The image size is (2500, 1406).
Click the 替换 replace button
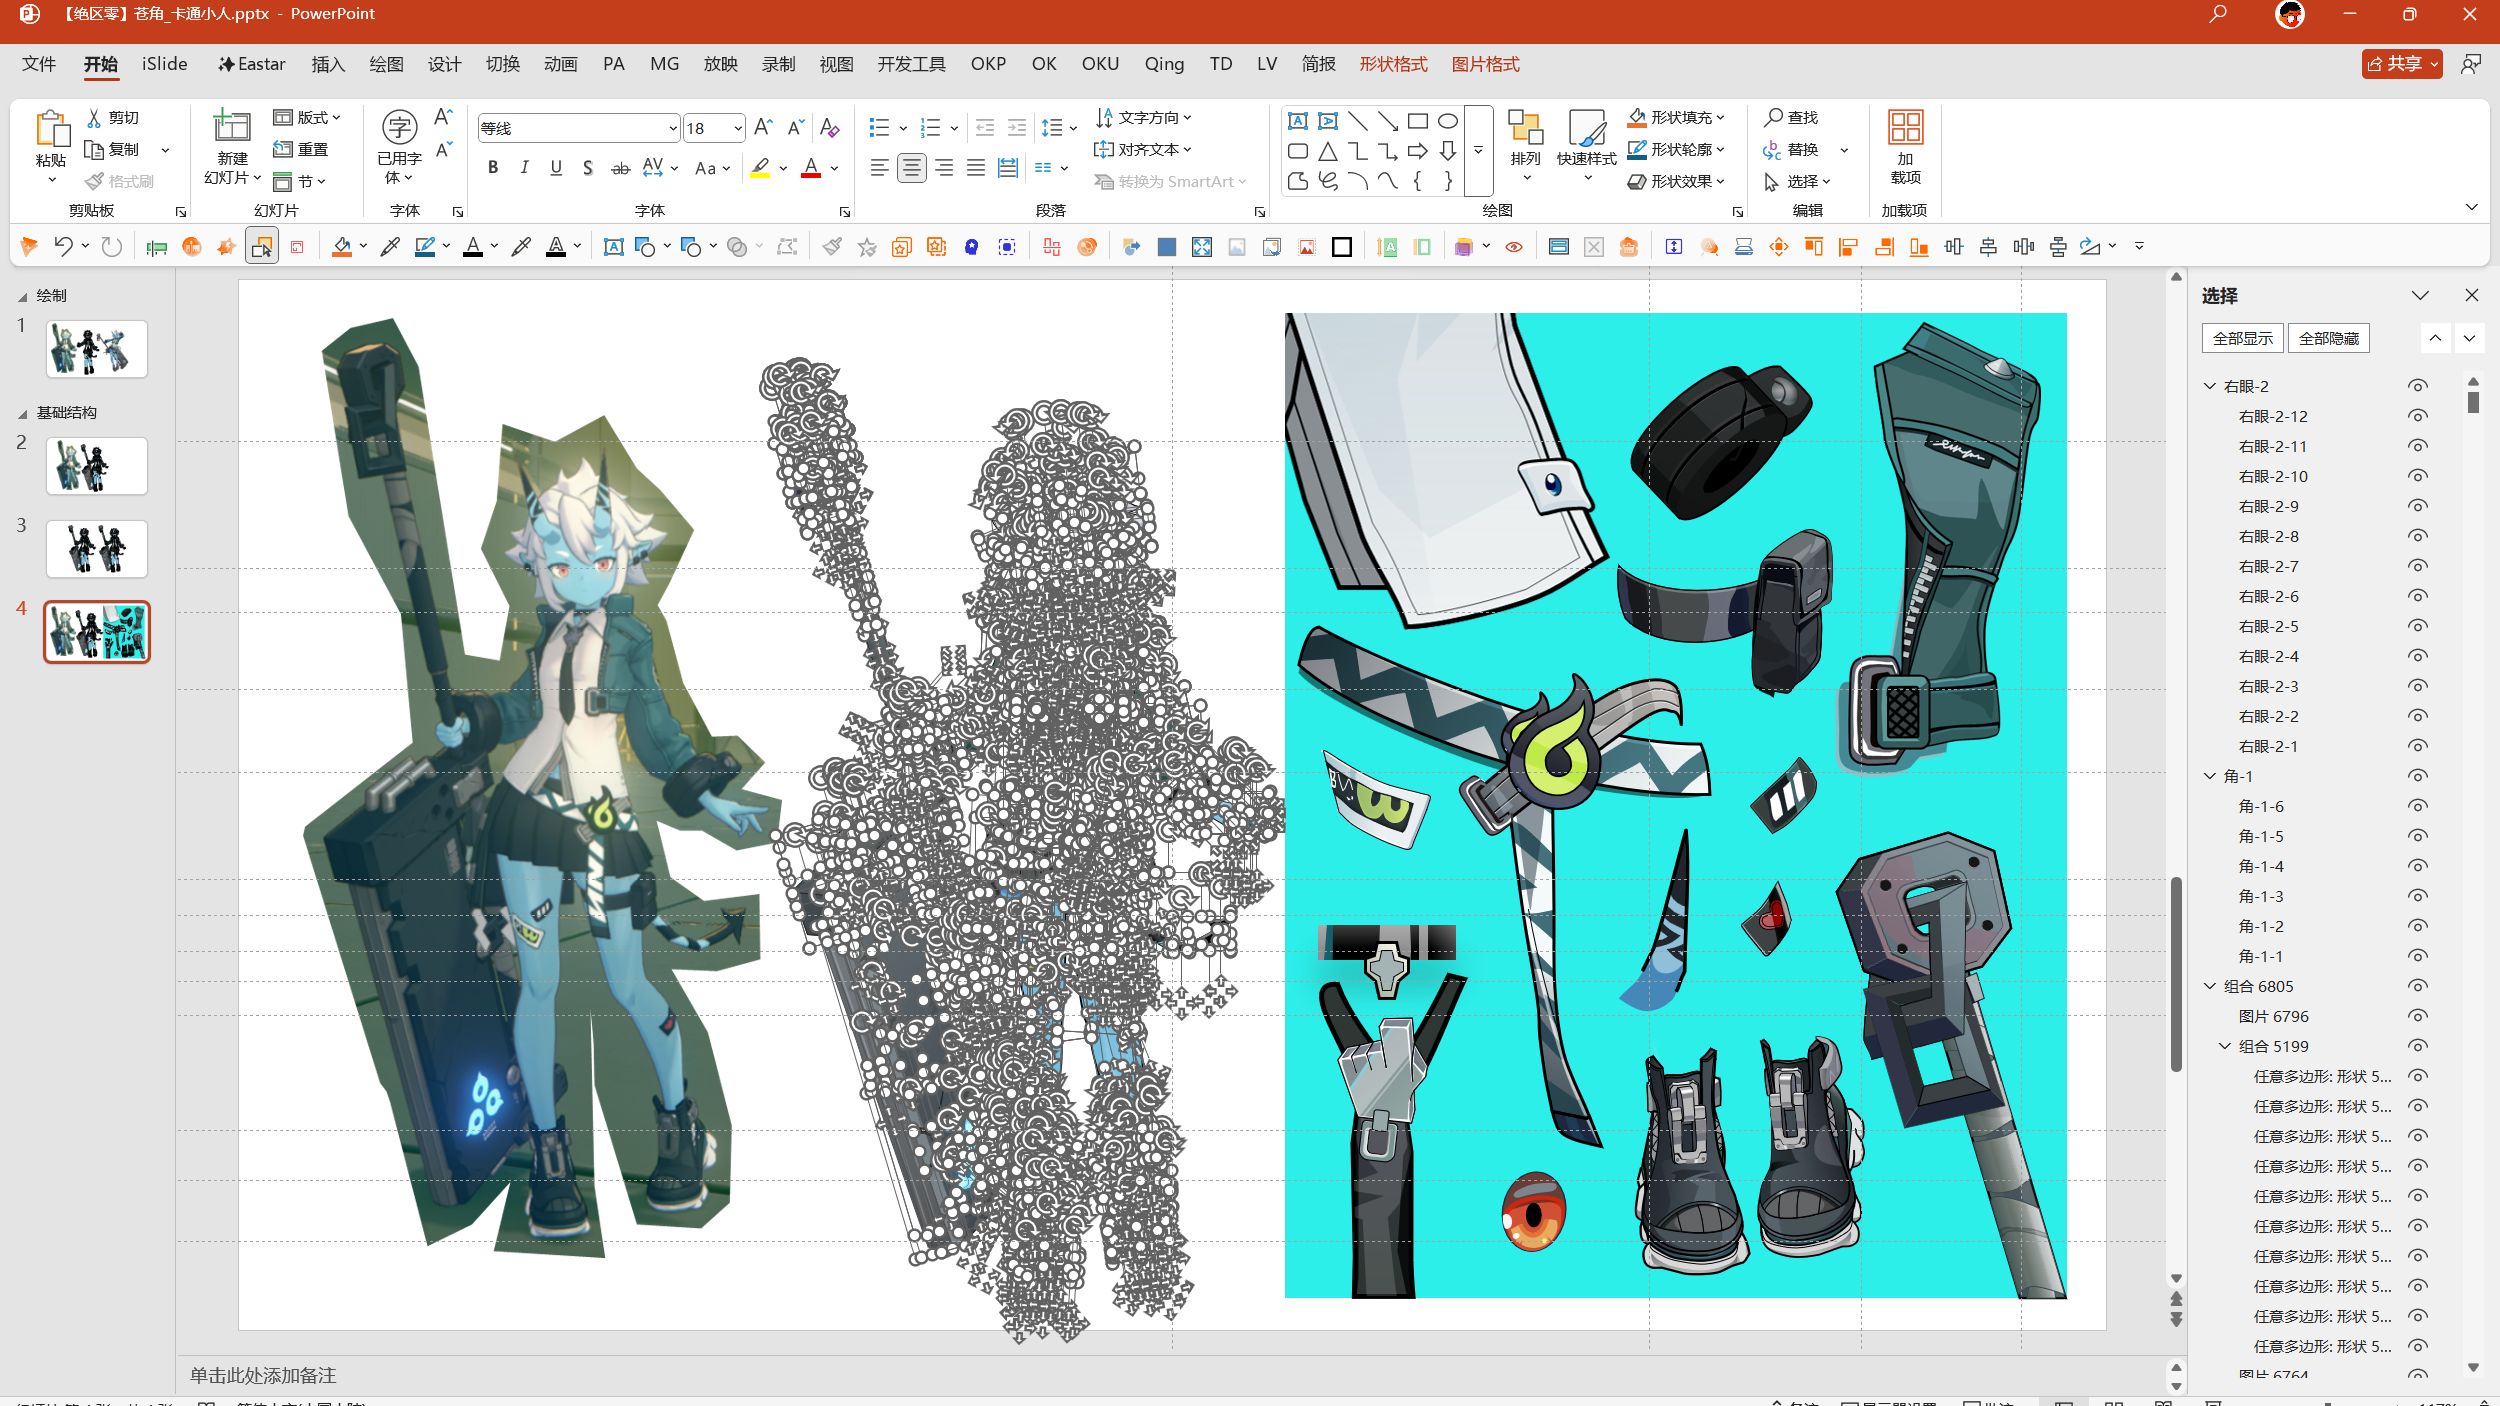click(1791, 149)
